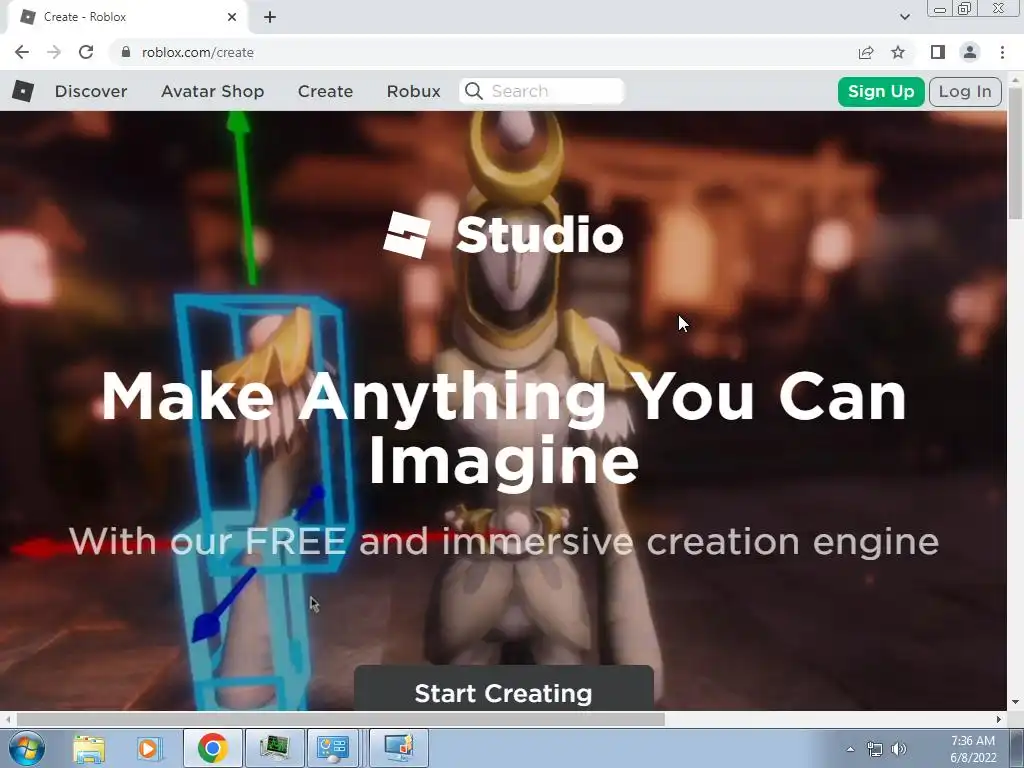Click the padlock site security icon
Screen dimensions: 1024x768
click(x=126, y=52)
